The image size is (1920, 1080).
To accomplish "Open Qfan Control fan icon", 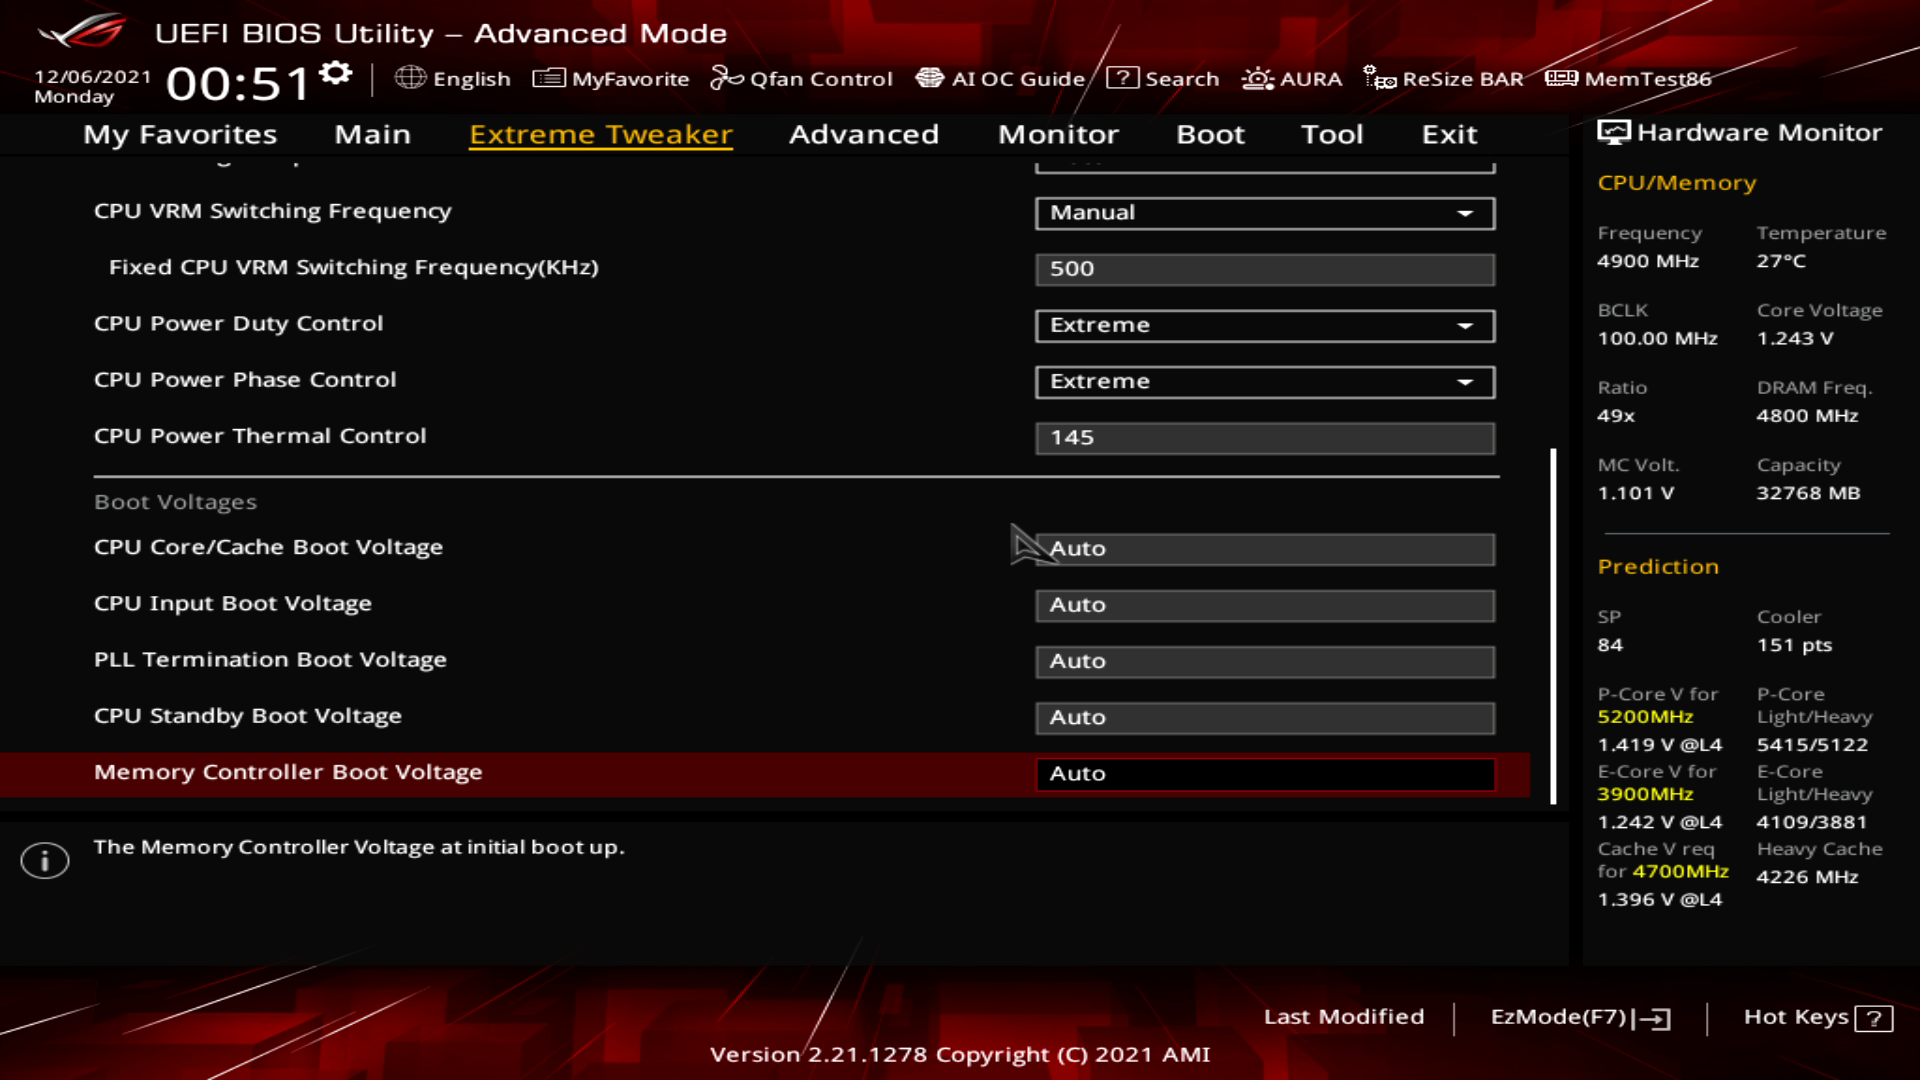I will pos(726,78).
